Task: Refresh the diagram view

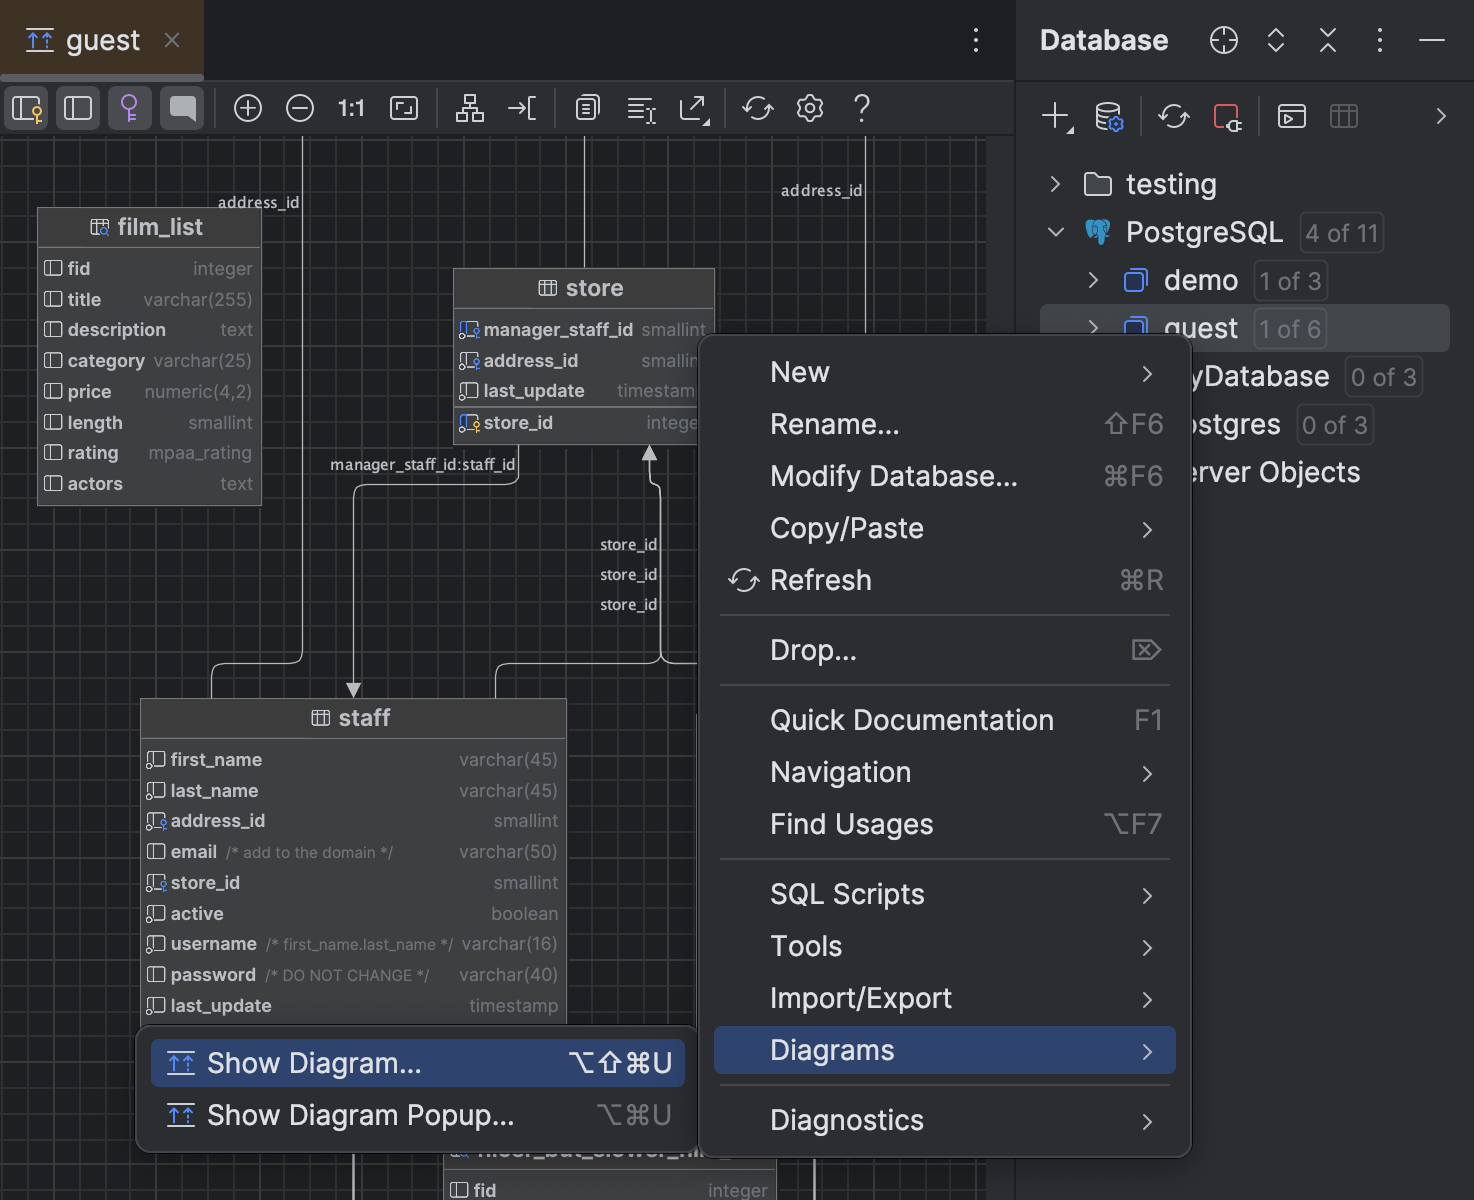Action: tap(757, 108)
